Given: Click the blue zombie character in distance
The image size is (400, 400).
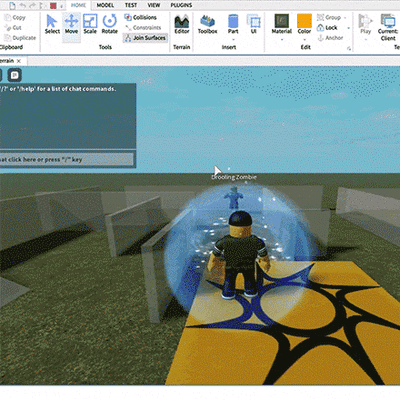Looking at the screenshot, I should click(234, 198).
